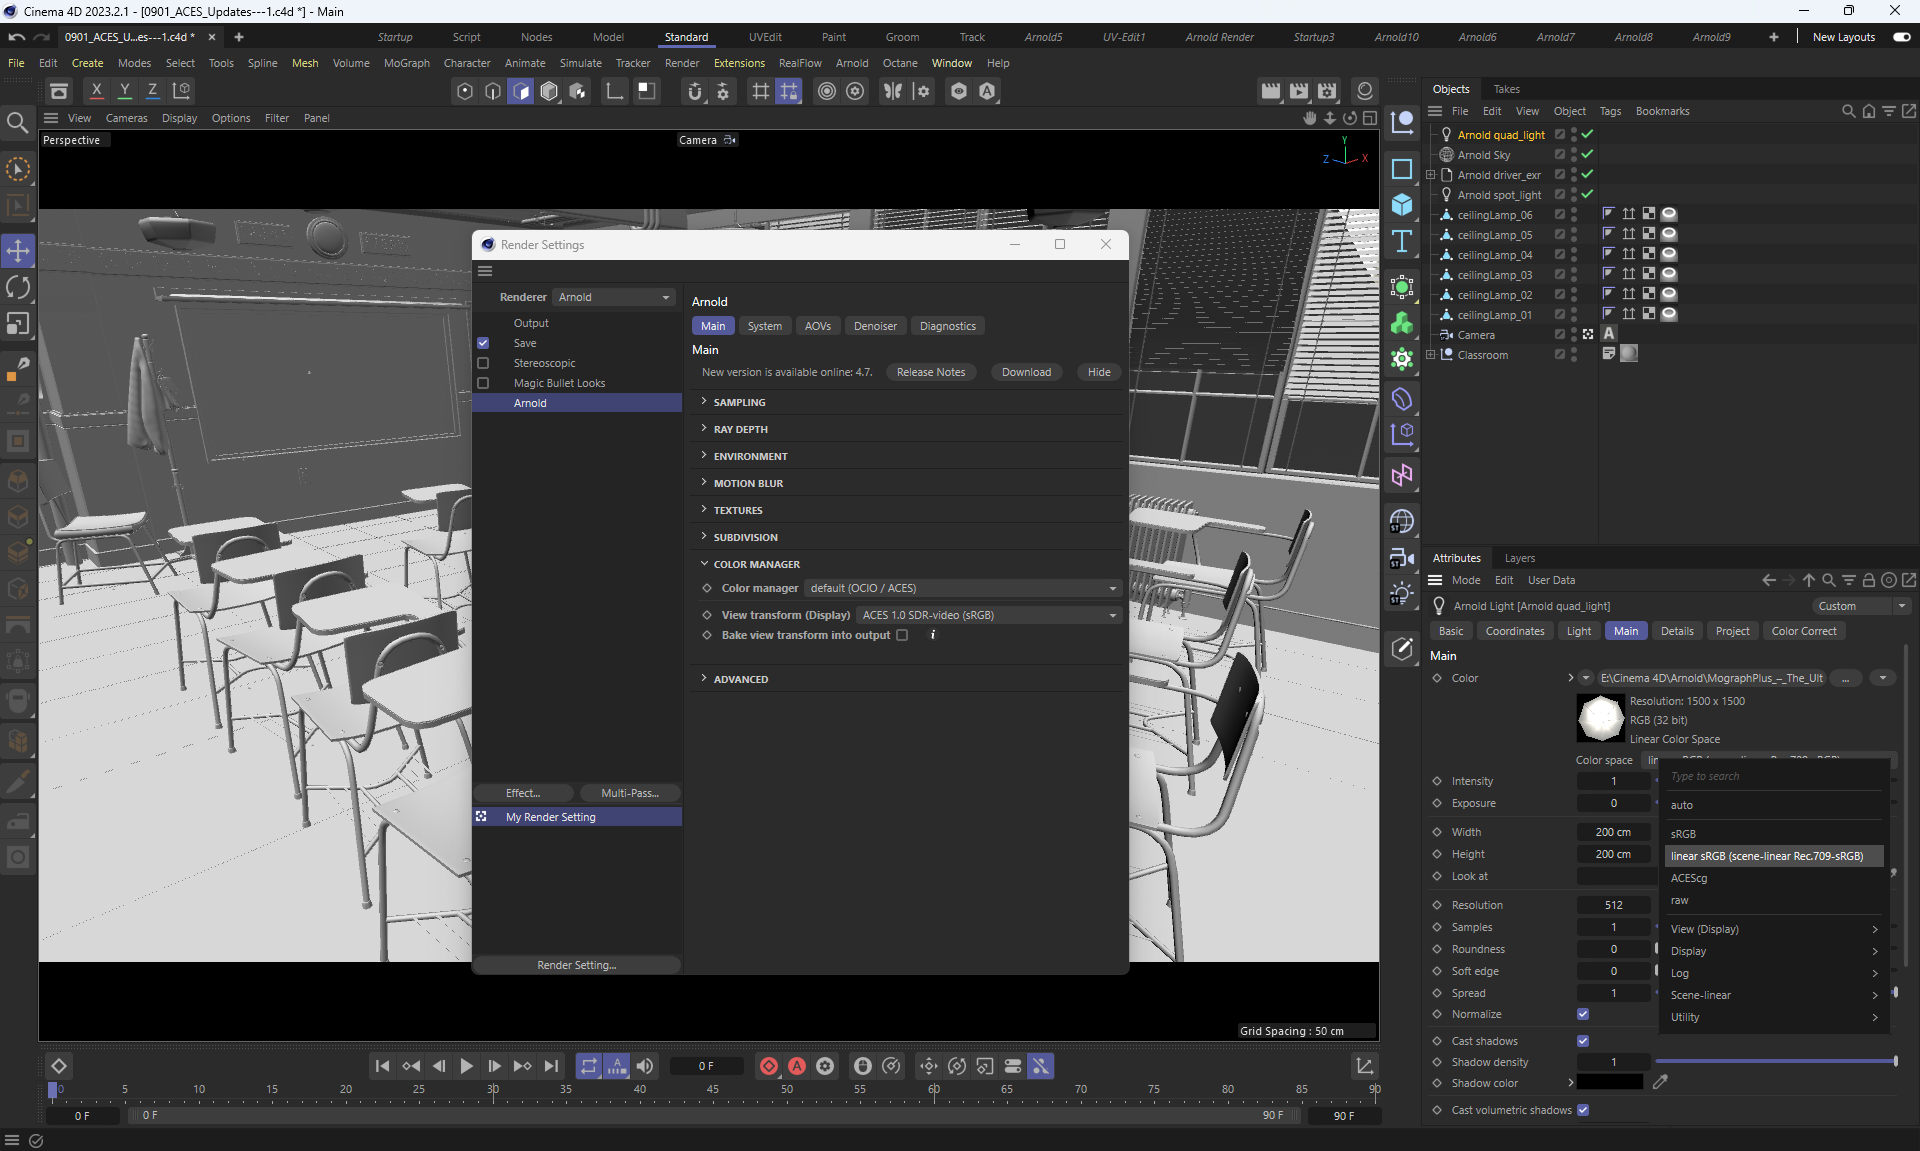This screenshot has height=1151, width=1920.
Task: Click the Multi-Pass... button
Action: (x=629, y=793)
